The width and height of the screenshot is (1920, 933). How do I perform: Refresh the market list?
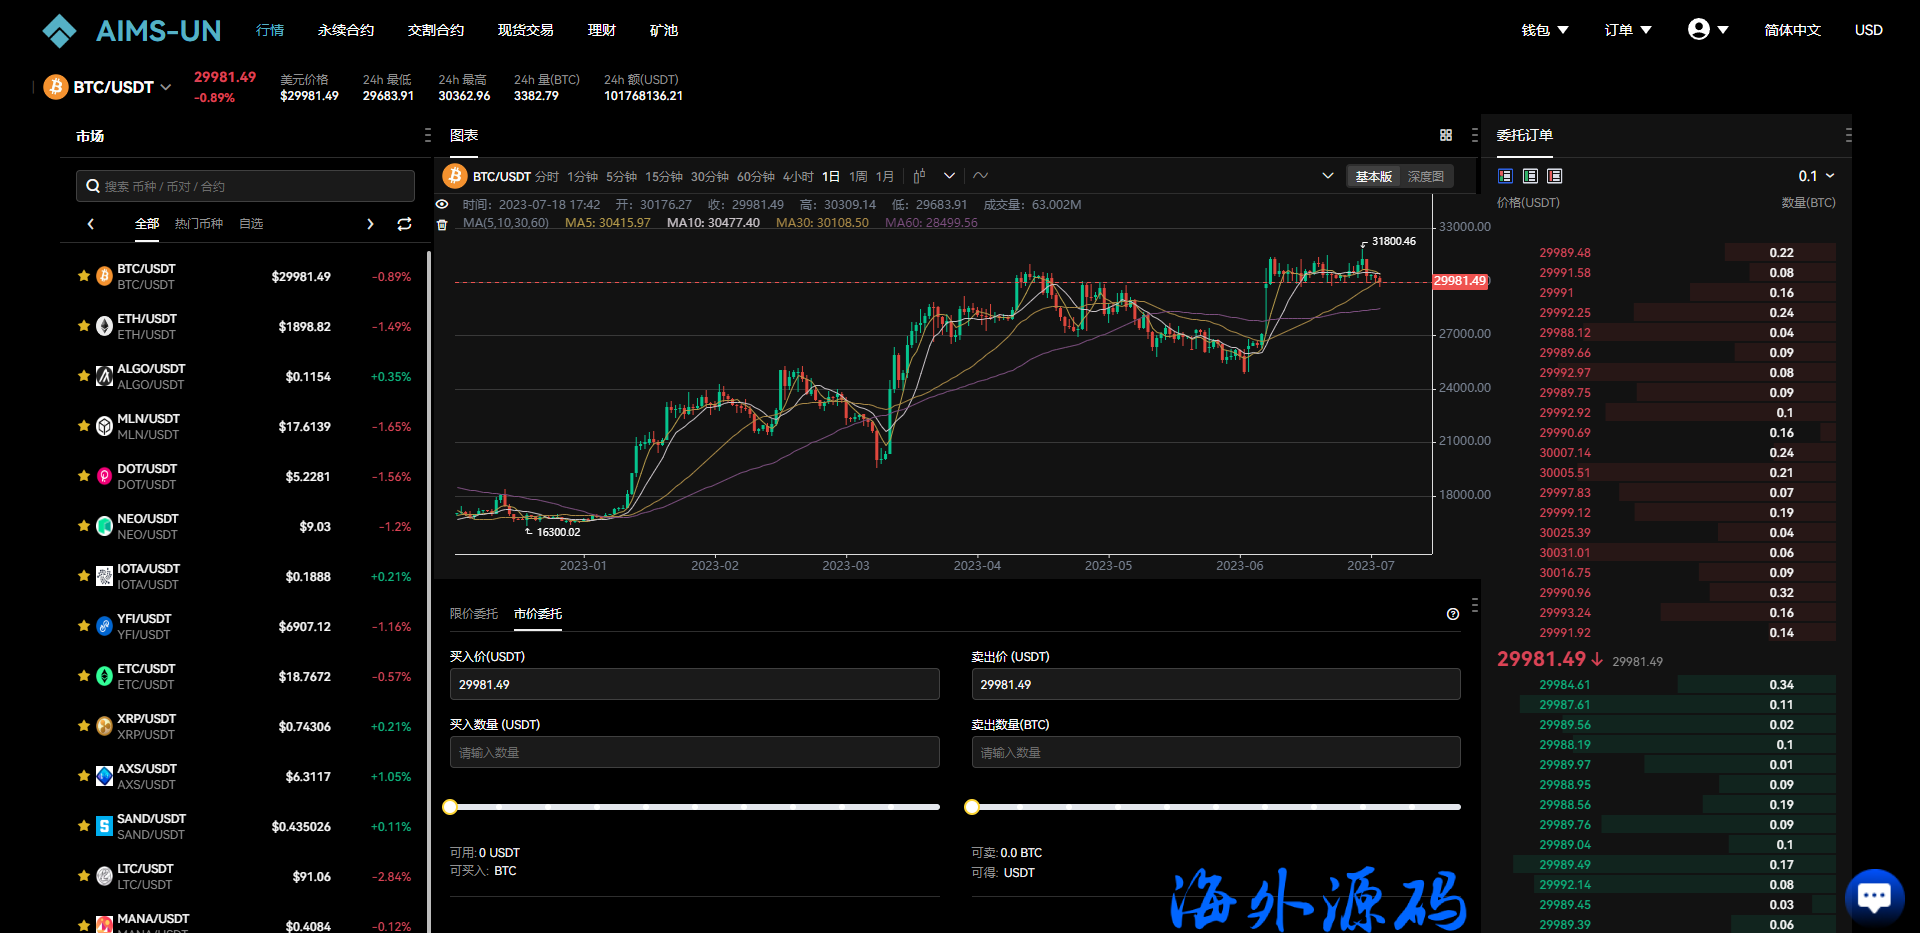404,224
